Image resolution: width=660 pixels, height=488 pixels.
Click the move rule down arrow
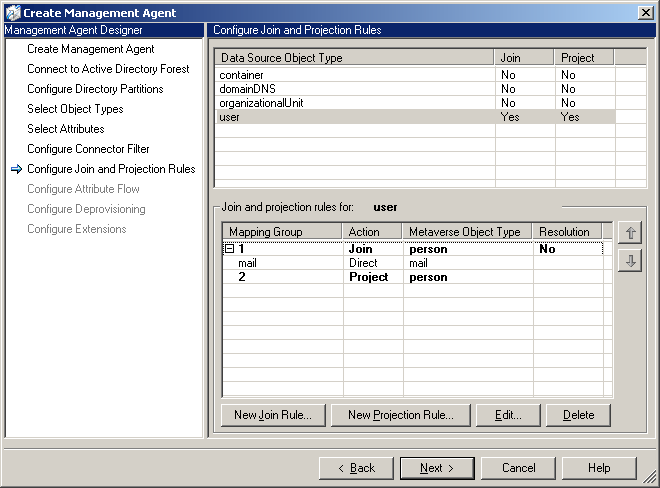point(630,261)
